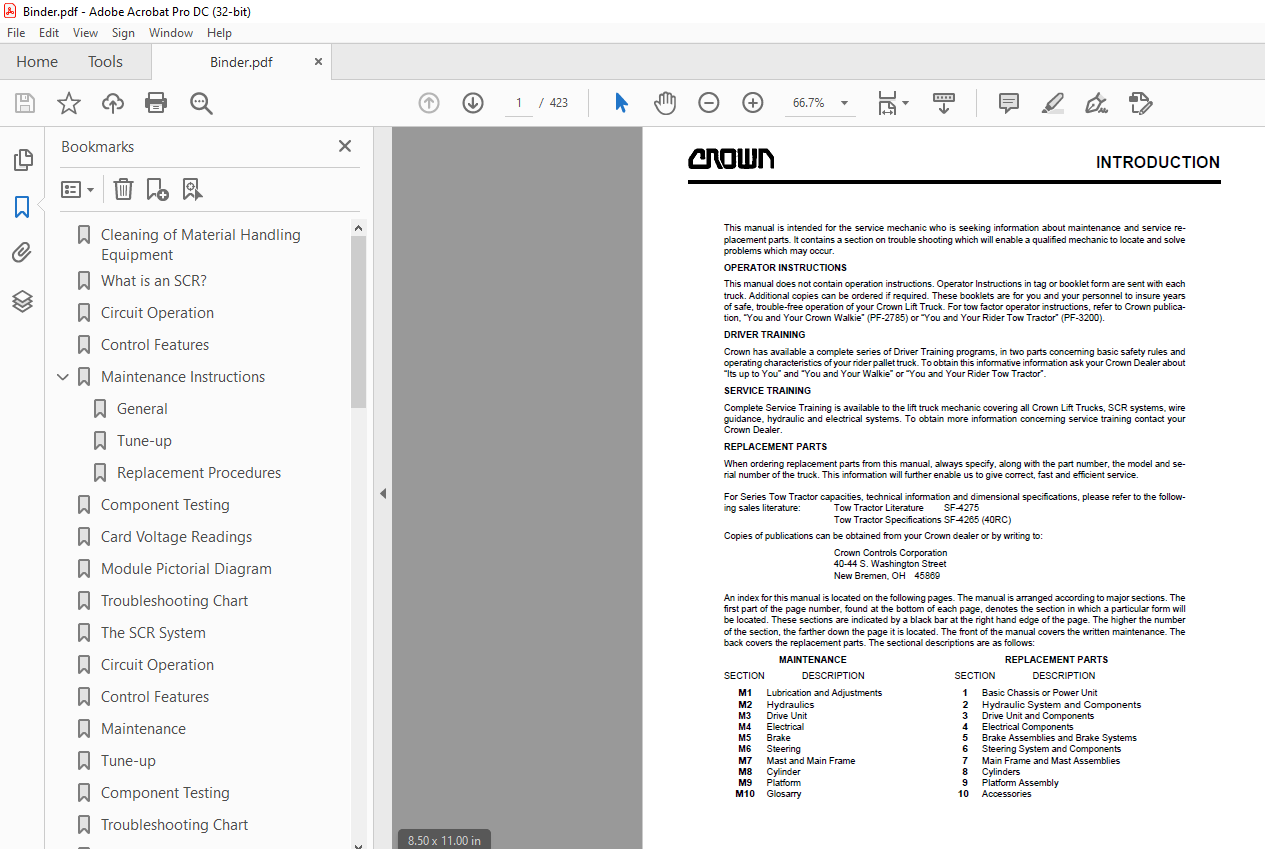
Task: Open the View menu
Action: [x=85, y=33]
